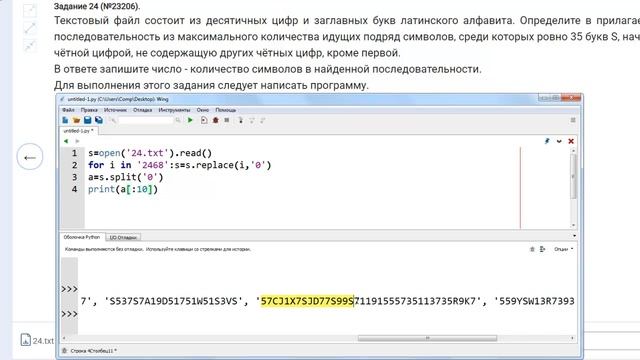Click the Step Out toolbar icon

(x=263, y=120)
